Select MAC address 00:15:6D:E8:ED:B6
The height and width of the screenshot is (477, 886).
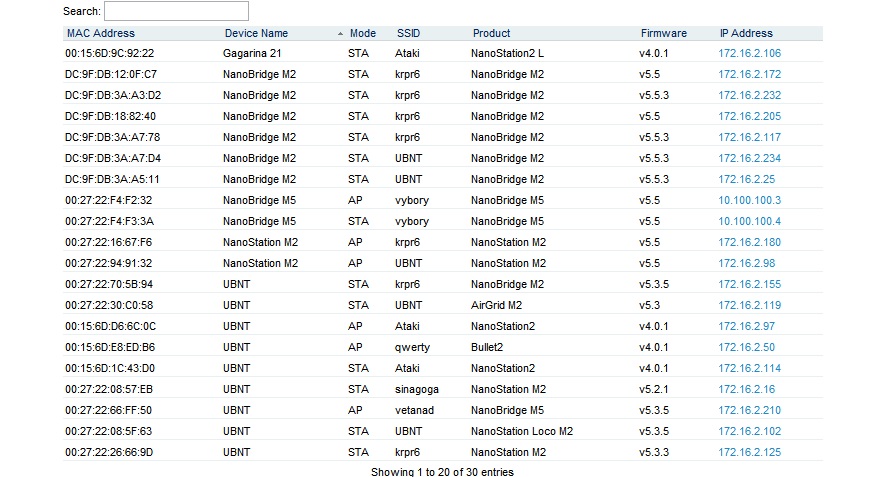(110, 347)
